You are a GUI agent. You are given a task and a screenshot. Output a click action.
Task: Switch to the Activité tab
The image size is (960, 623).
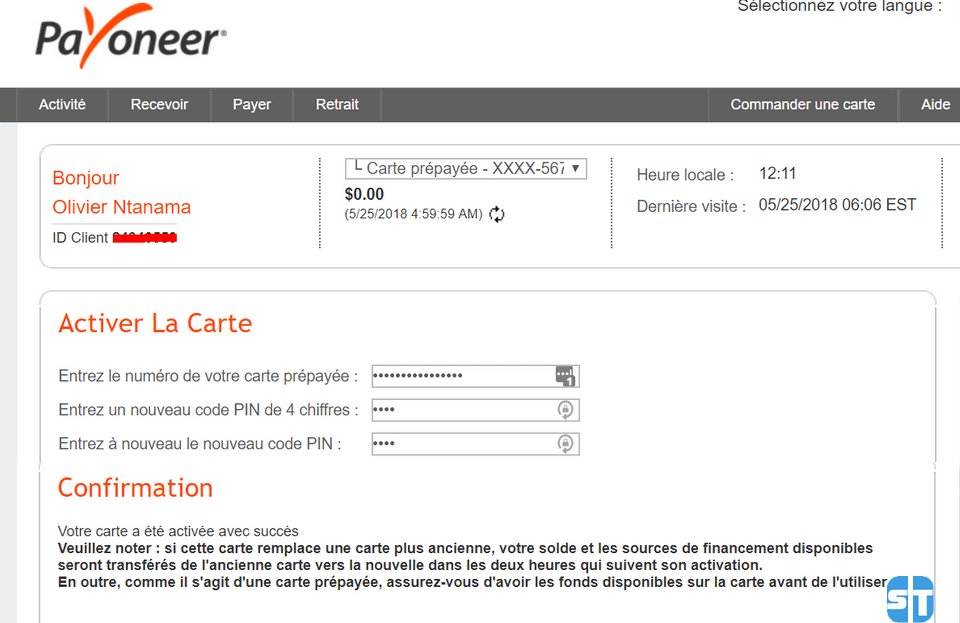coord(62,104)
